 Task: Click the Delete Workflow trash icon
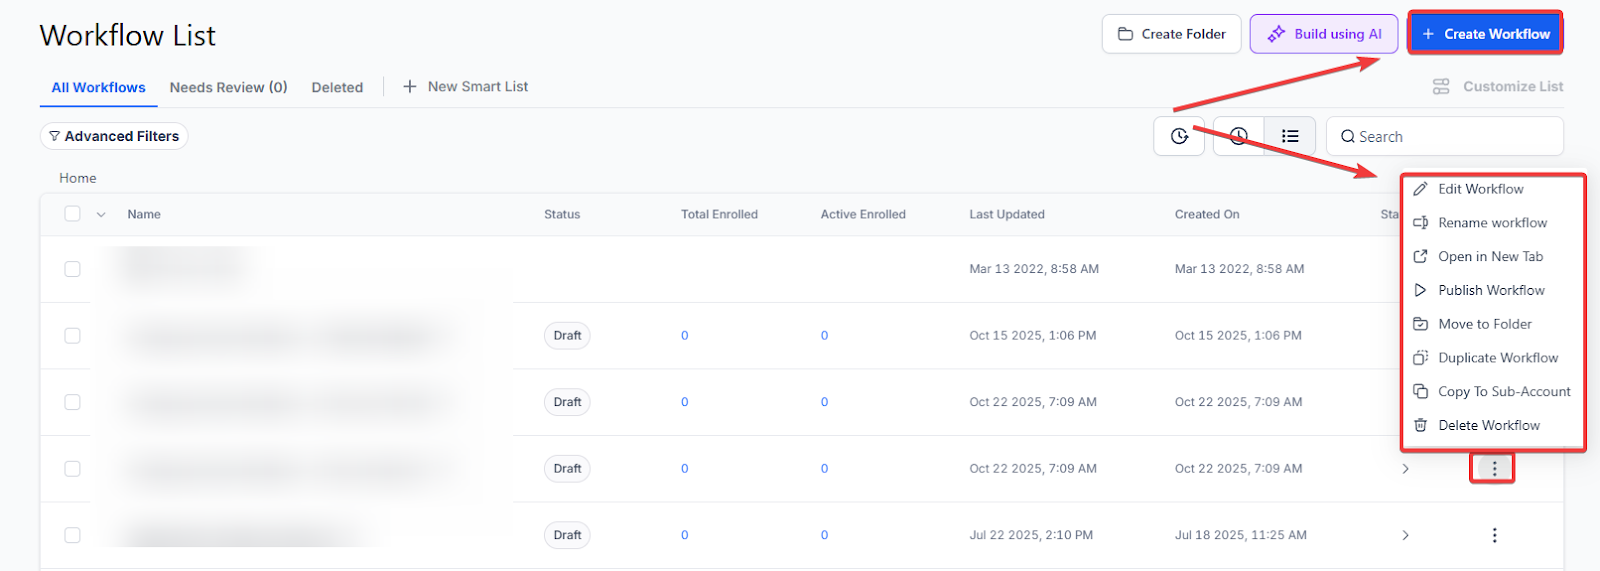[x=1420, y=425]
